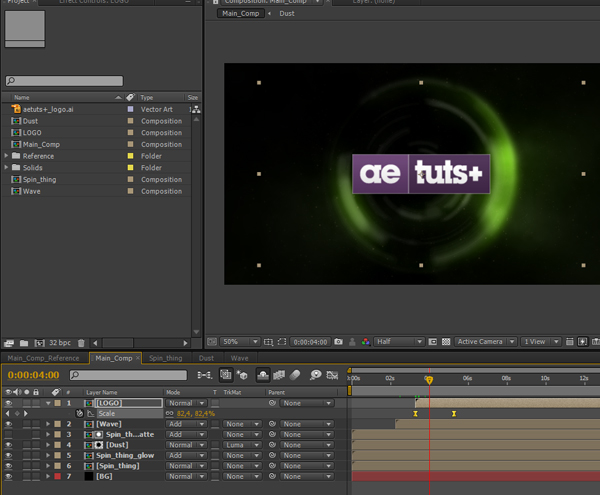The width and height of the screenshot is (600, 495).
Task: Click the fast previews icon
Action: pos(582,342)
